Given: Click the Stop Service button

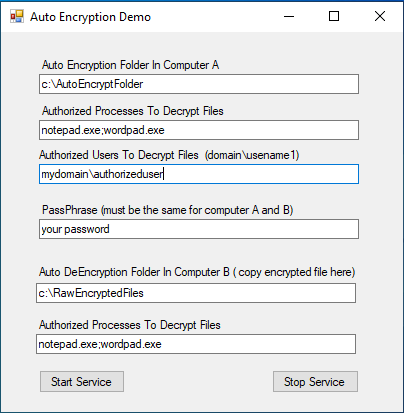Looking at the screenshot, I should [315, 382].
